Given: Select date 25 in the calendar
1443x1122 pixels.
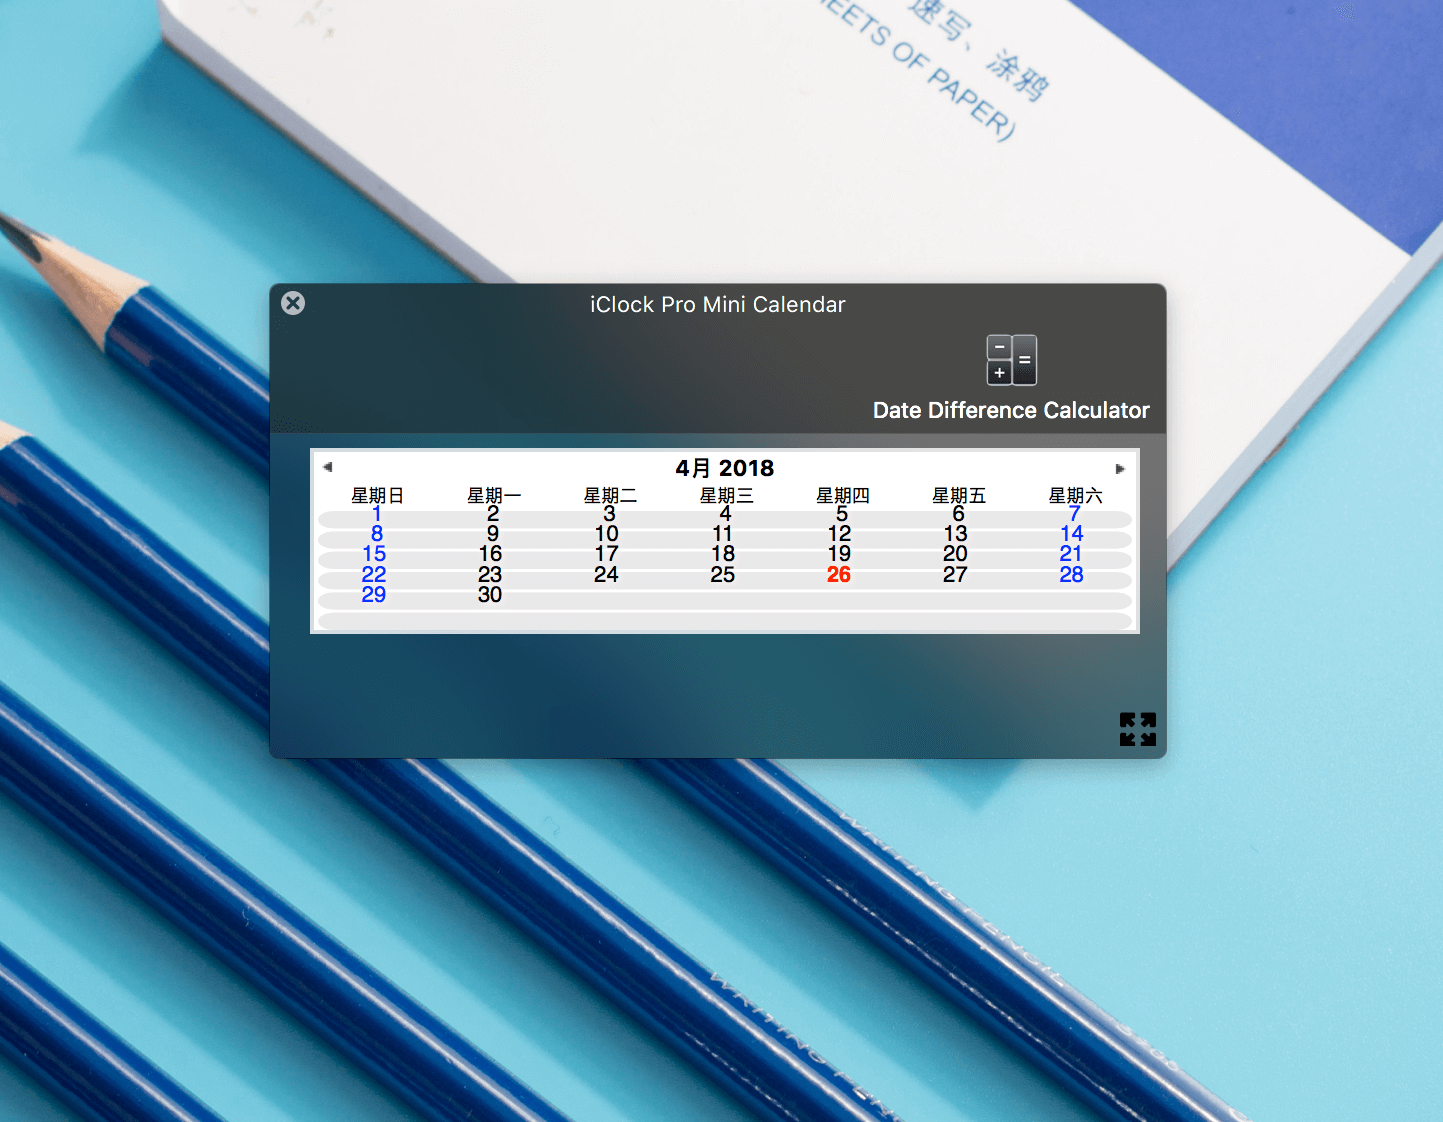Looking at the screenshot, I should pos(723,575).
